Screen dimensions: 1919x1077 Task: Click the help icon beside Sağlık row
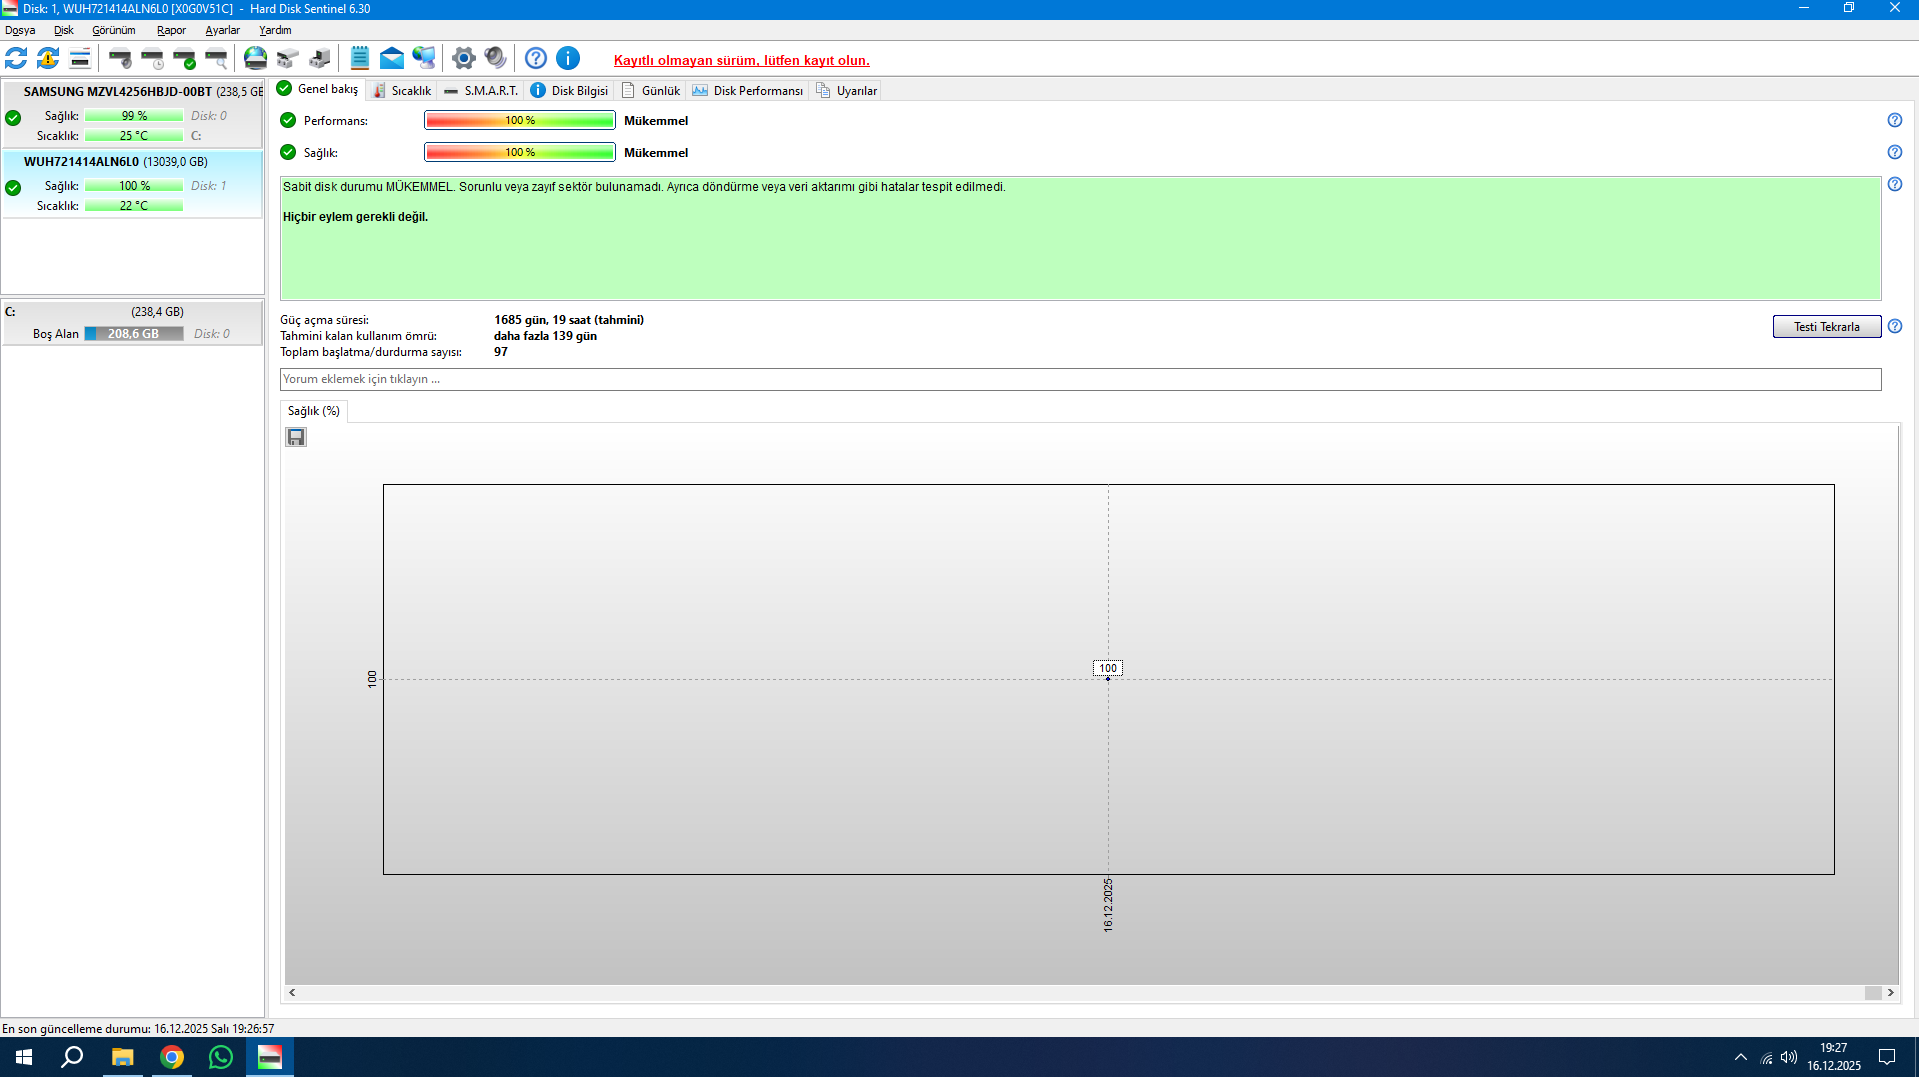(x=1895, y=152)
